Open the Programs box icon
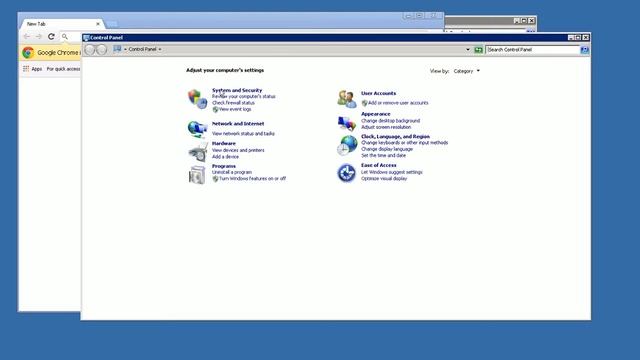 [198, 175]
